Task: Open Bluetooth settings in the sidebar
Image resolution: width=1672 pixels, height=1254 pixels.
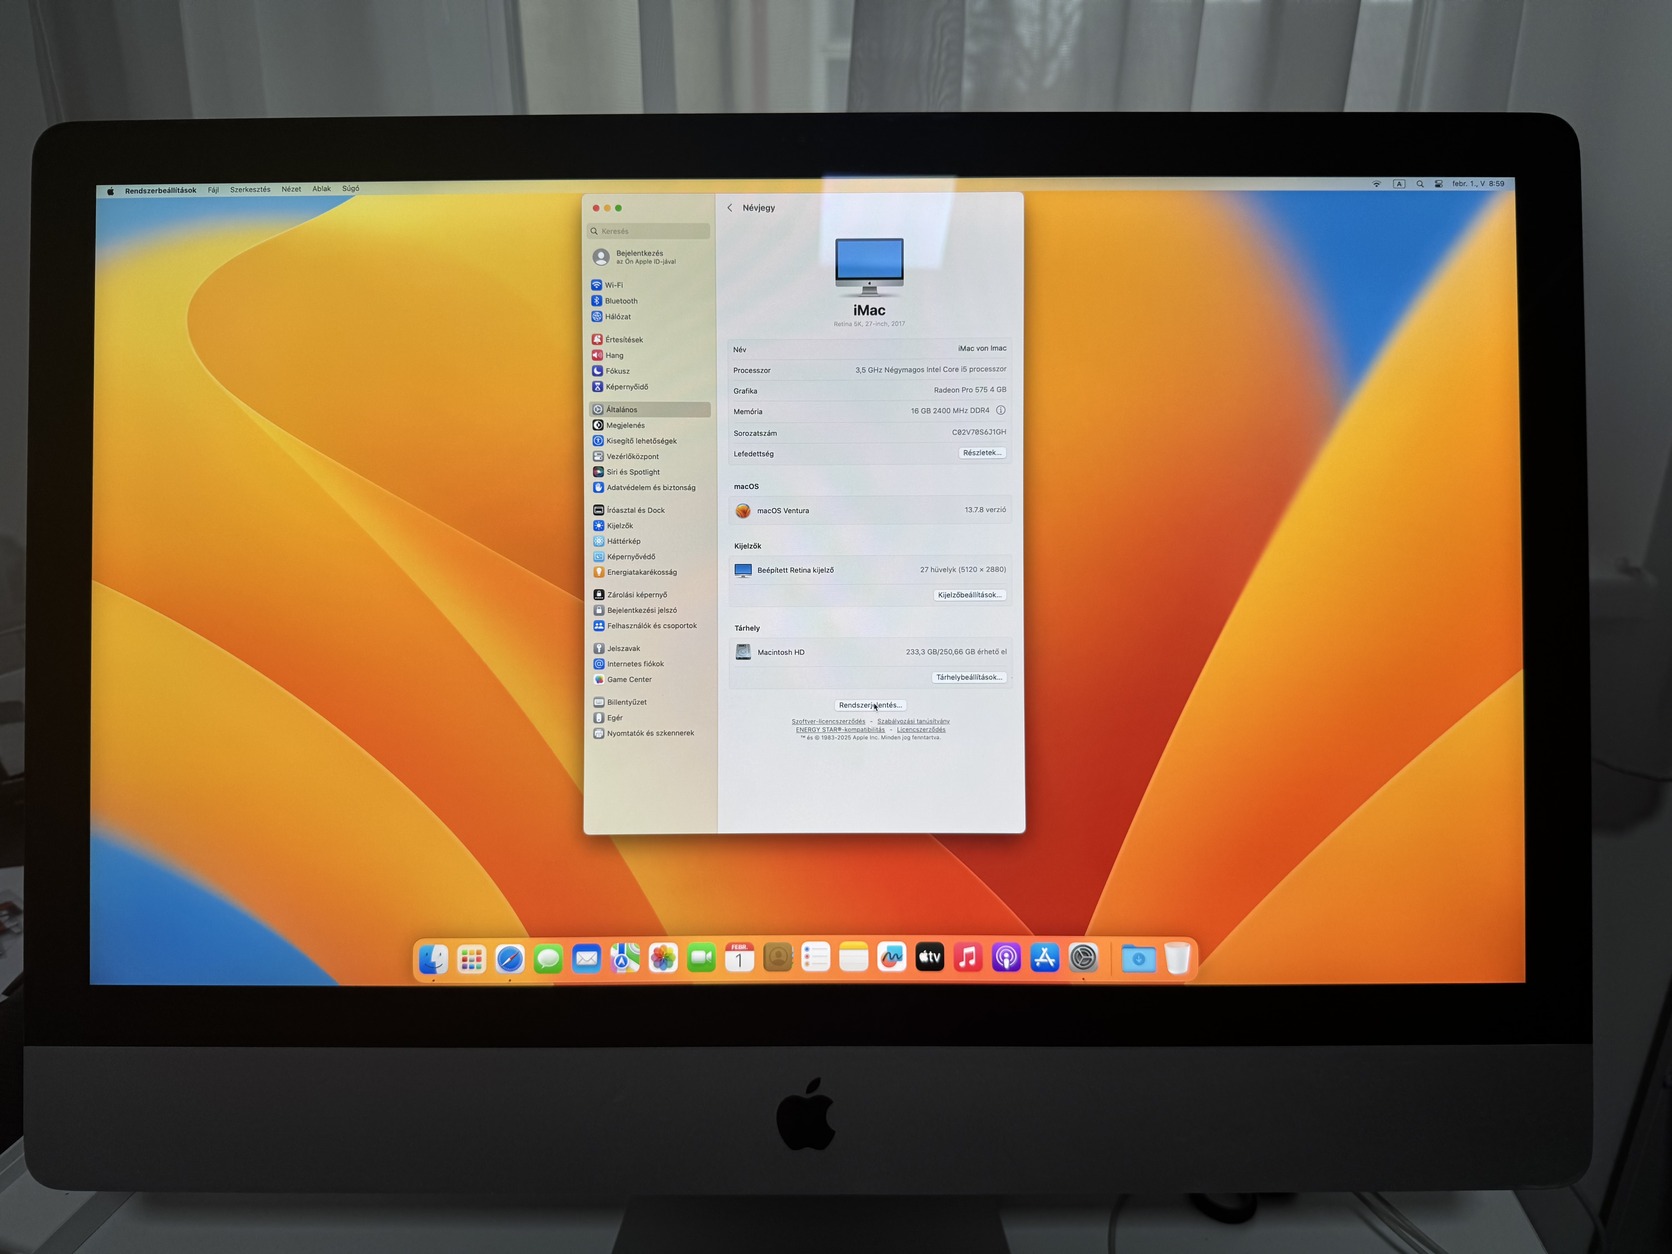Action: [649, 301]
